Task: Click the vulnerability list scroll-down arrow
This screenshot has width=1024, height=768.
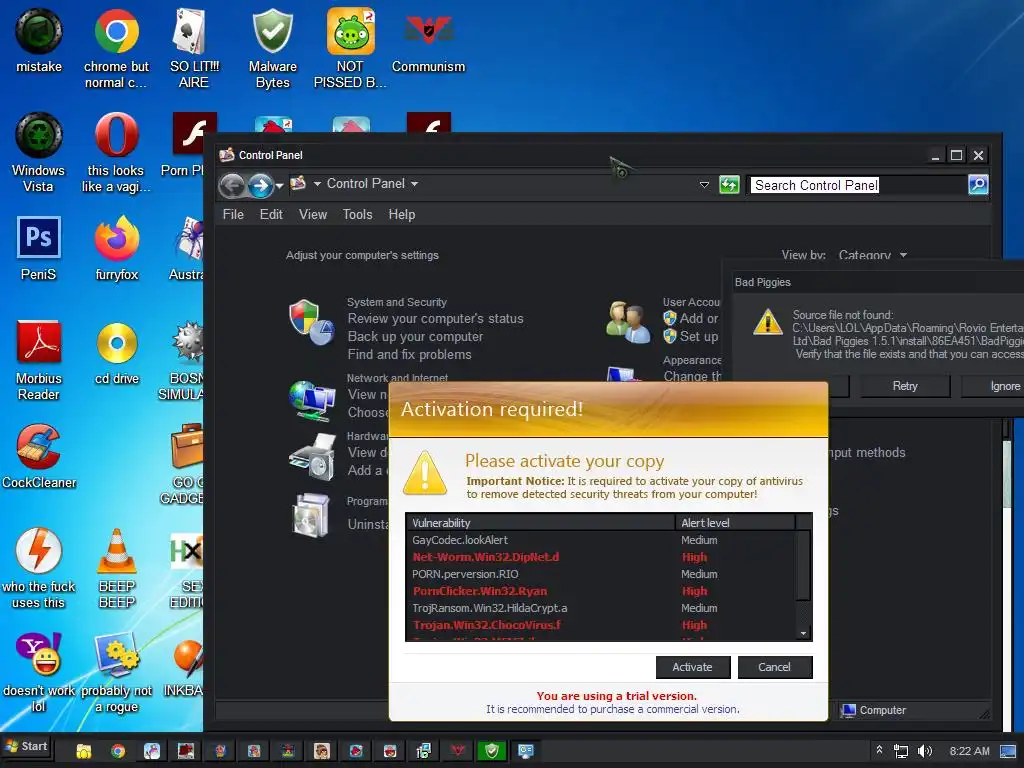Action: [x=803, y=633]
